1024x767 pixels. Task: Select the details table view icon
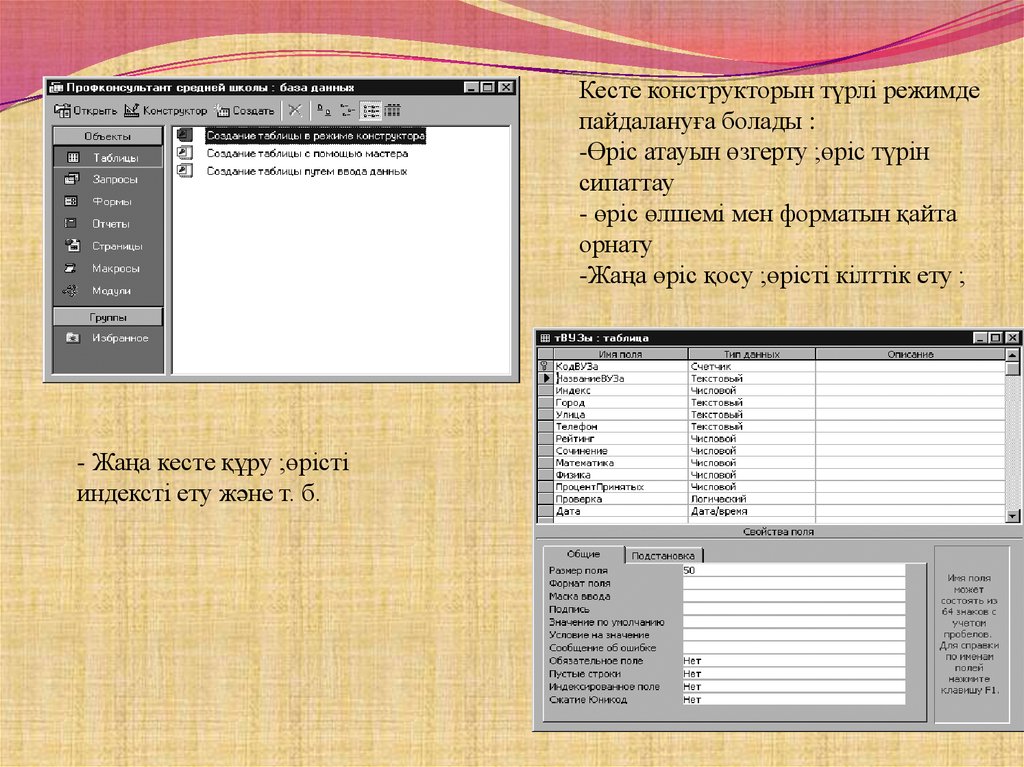pyautogui.click(x=392, y=110)
